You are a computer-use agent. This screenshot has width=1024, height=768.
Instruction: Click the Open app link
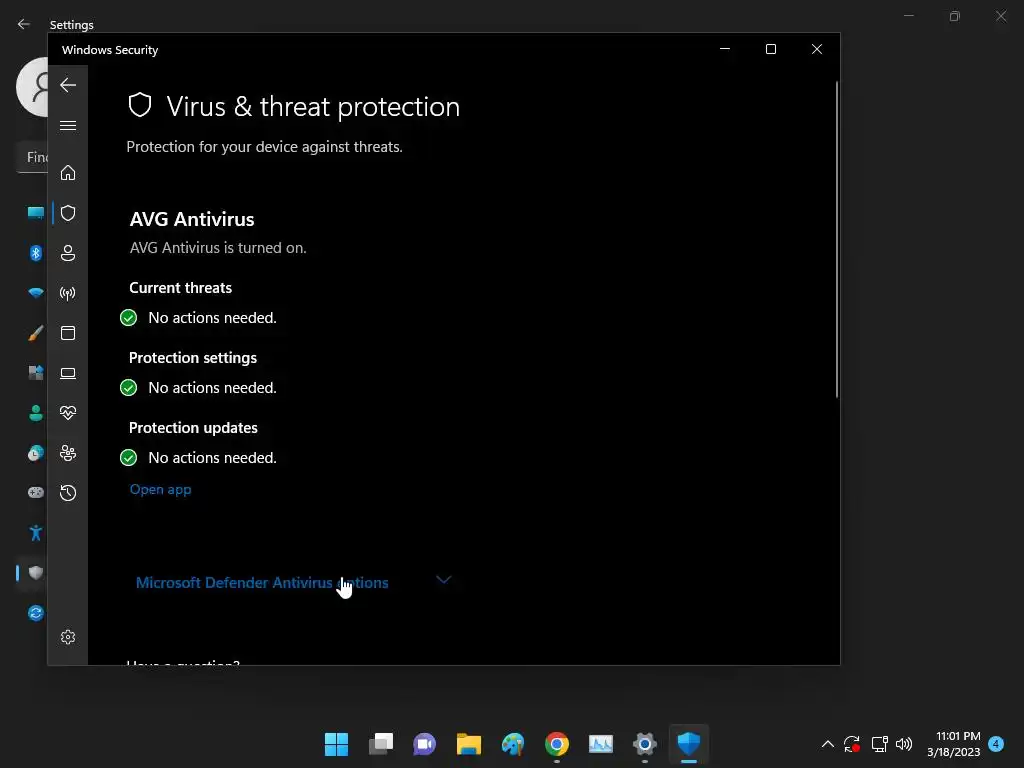pyautogui.click(x=161, y=489)
